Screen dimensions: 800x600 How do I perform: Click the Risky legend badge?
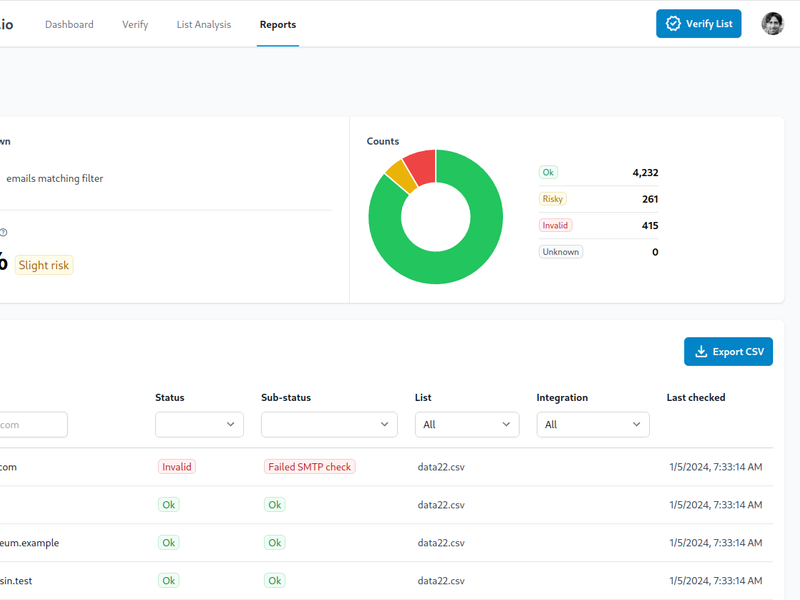pos(553,199)
